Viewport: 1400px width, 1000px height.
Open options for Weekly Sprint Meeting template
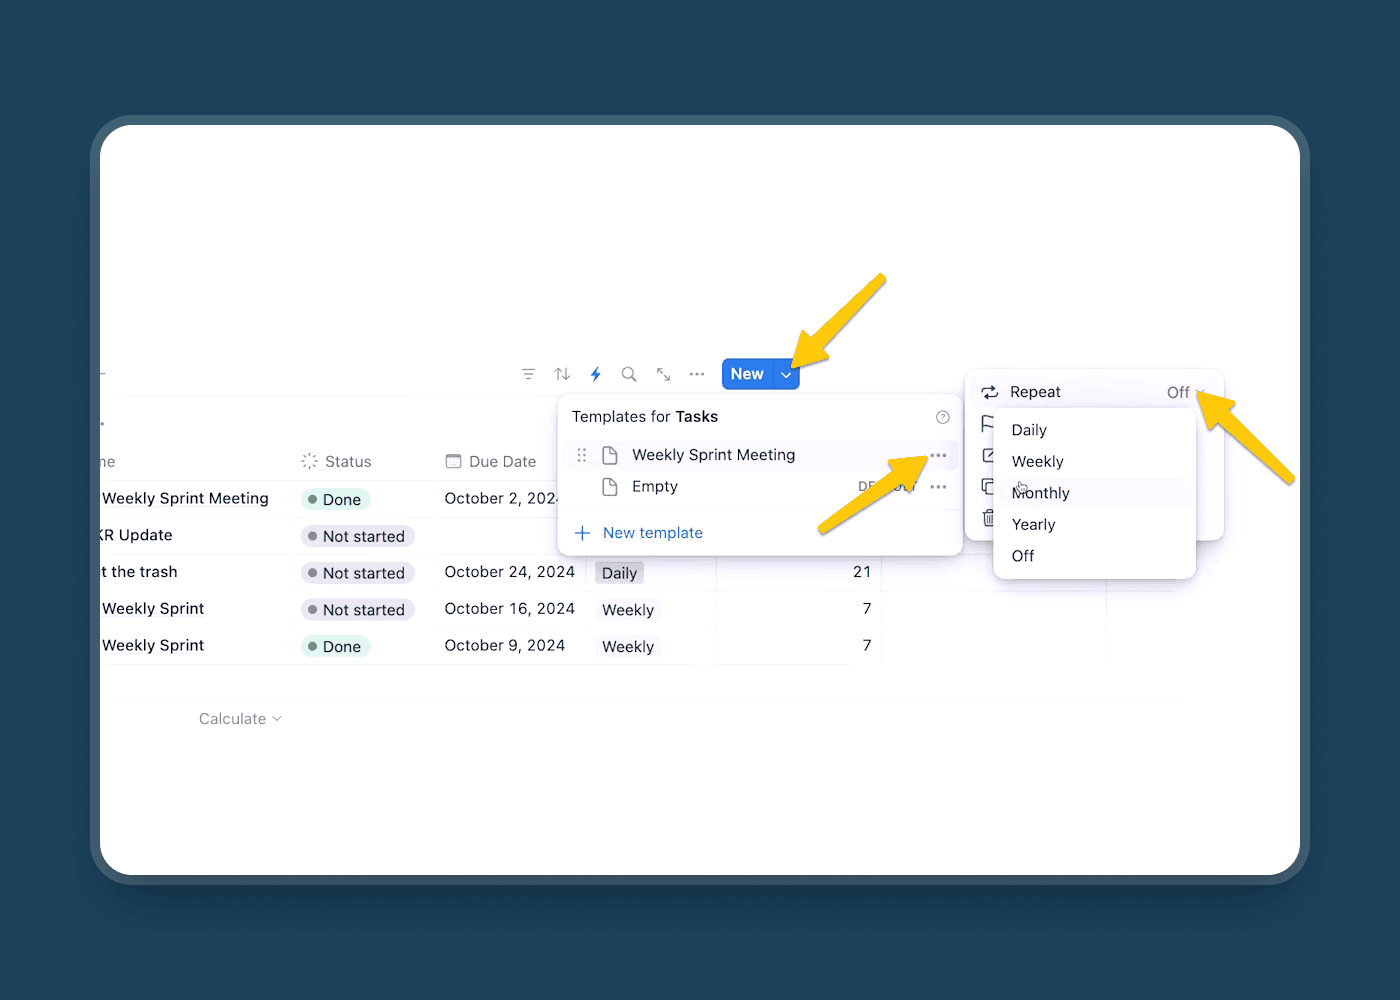[x=938, y=456]
